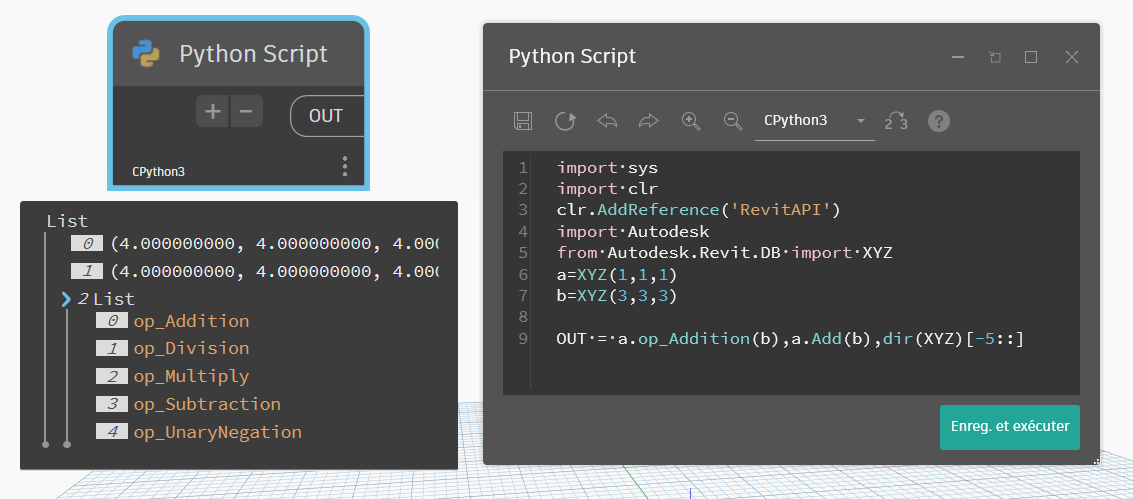The width and height of the screenshot is (1133, 499).
Task: Zoom out on the script editor text
Action: click(x=733, y=121)
